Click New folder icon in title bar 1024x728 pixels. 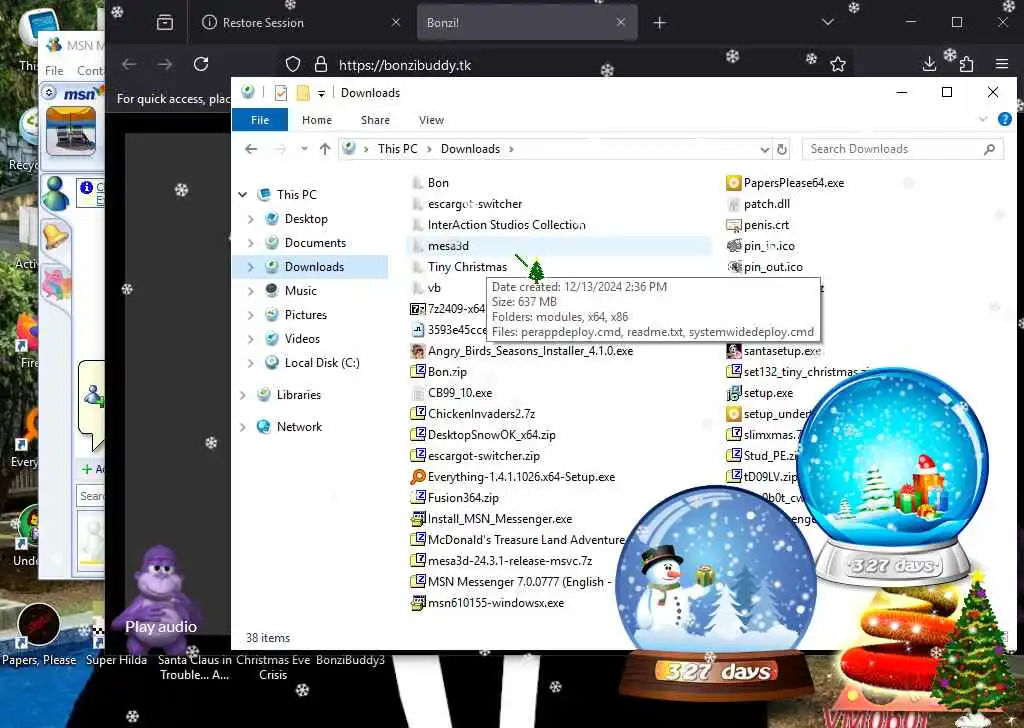tap(303, 93)
